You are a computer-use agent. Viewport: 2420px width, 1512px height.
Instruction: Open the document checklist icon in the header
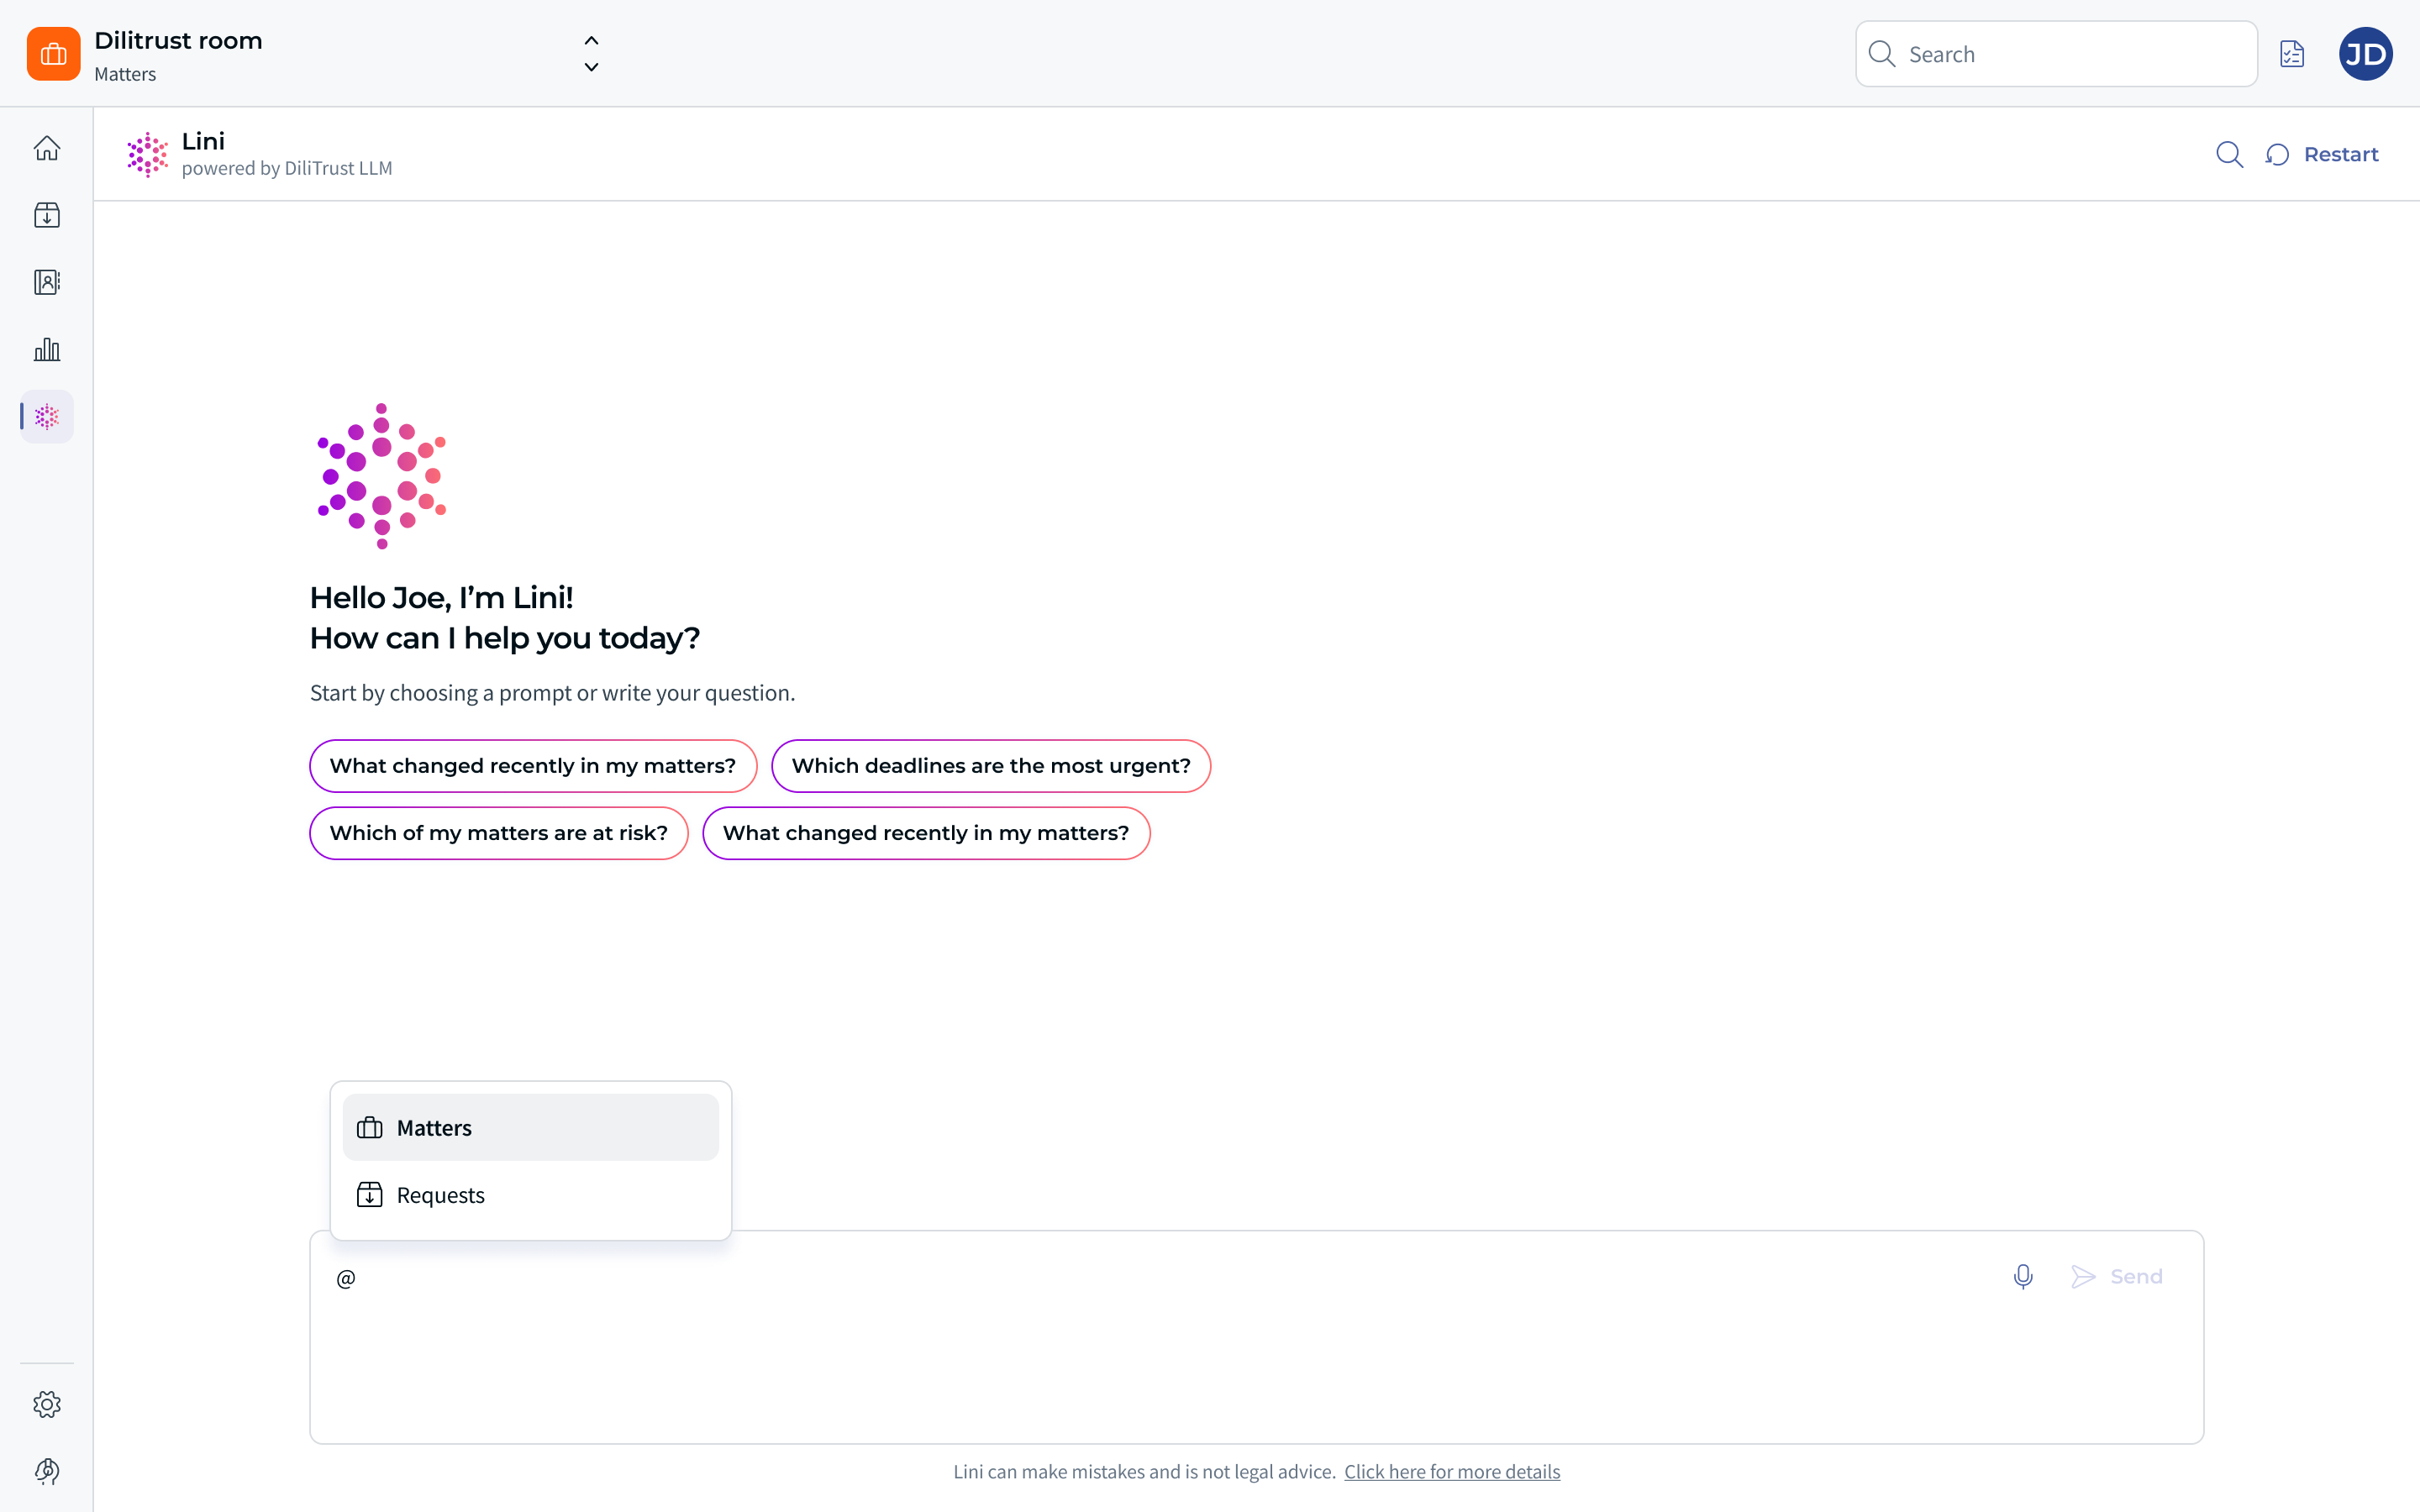[2292, 54]
